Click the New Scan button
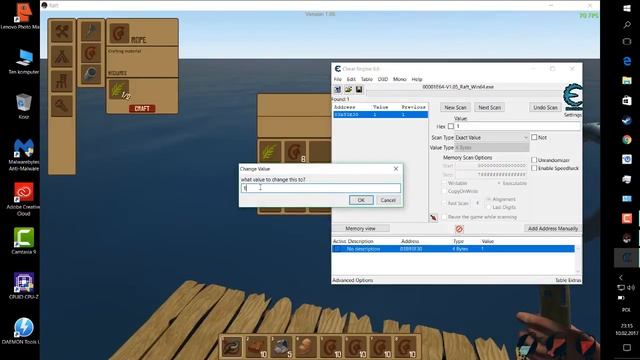This screenshot has height=360, width=640. point(455,107)
